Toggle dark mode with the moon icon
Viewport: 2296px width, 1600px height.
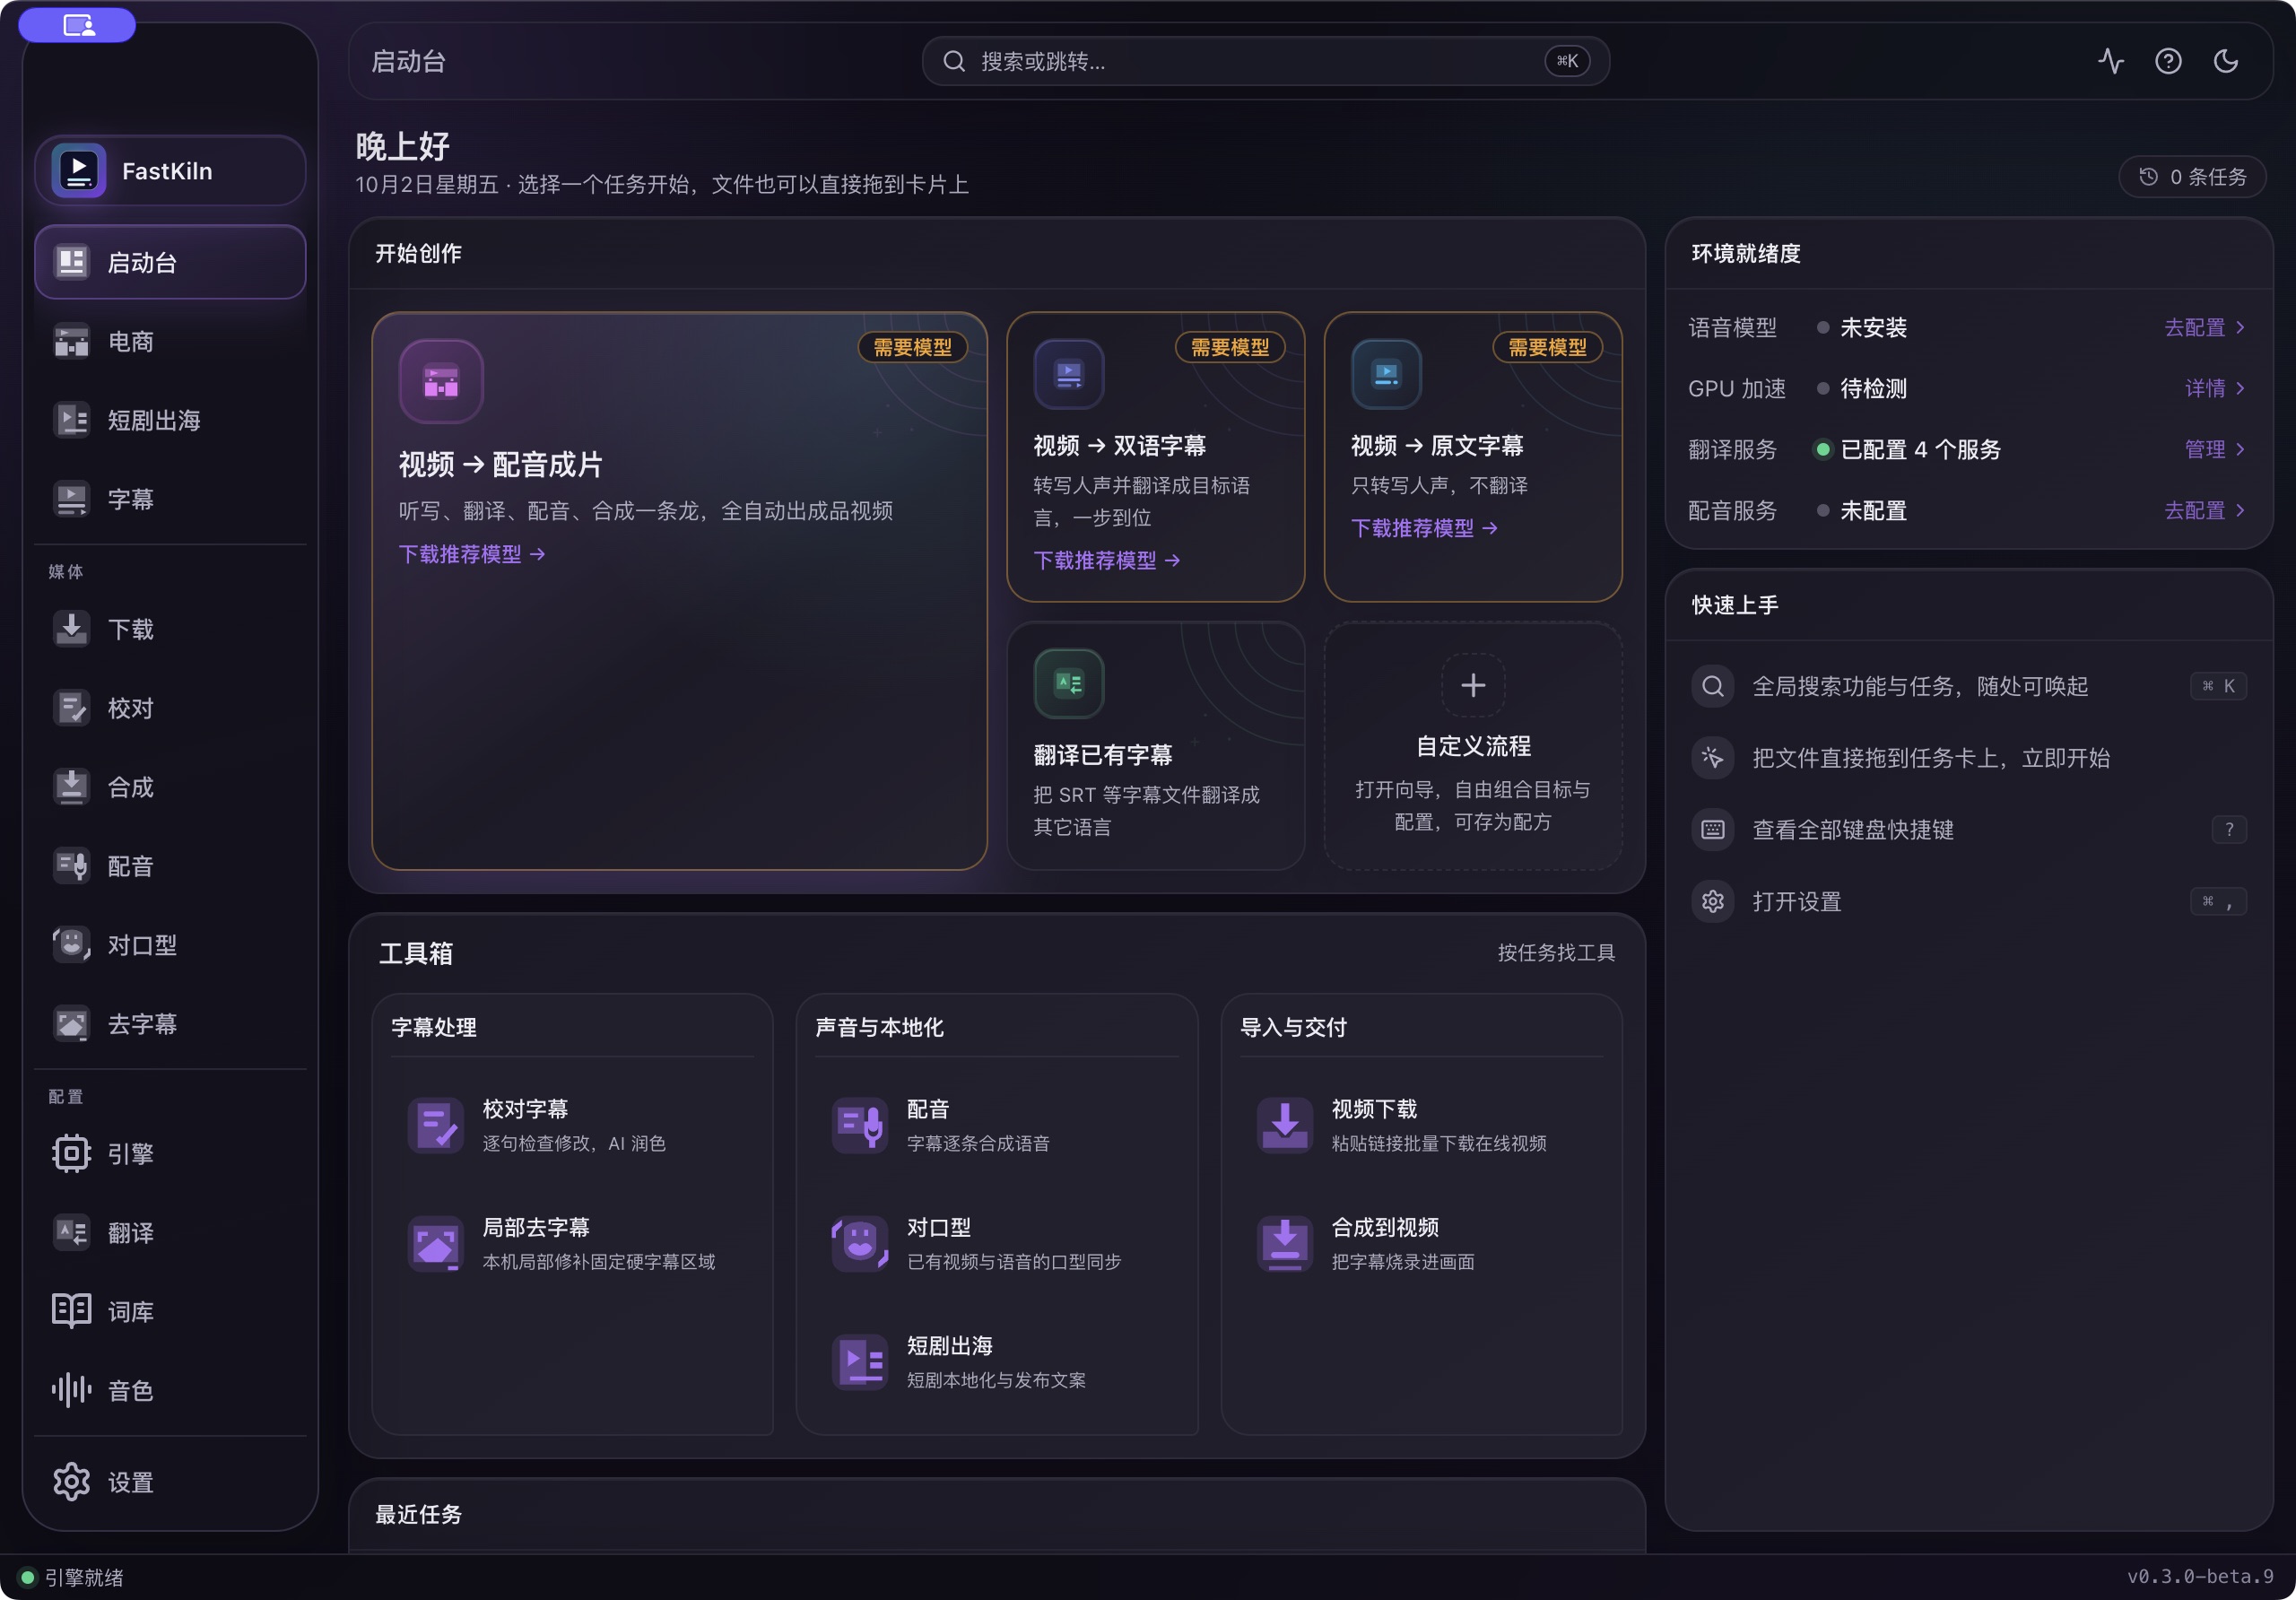tap(2225, 61)
